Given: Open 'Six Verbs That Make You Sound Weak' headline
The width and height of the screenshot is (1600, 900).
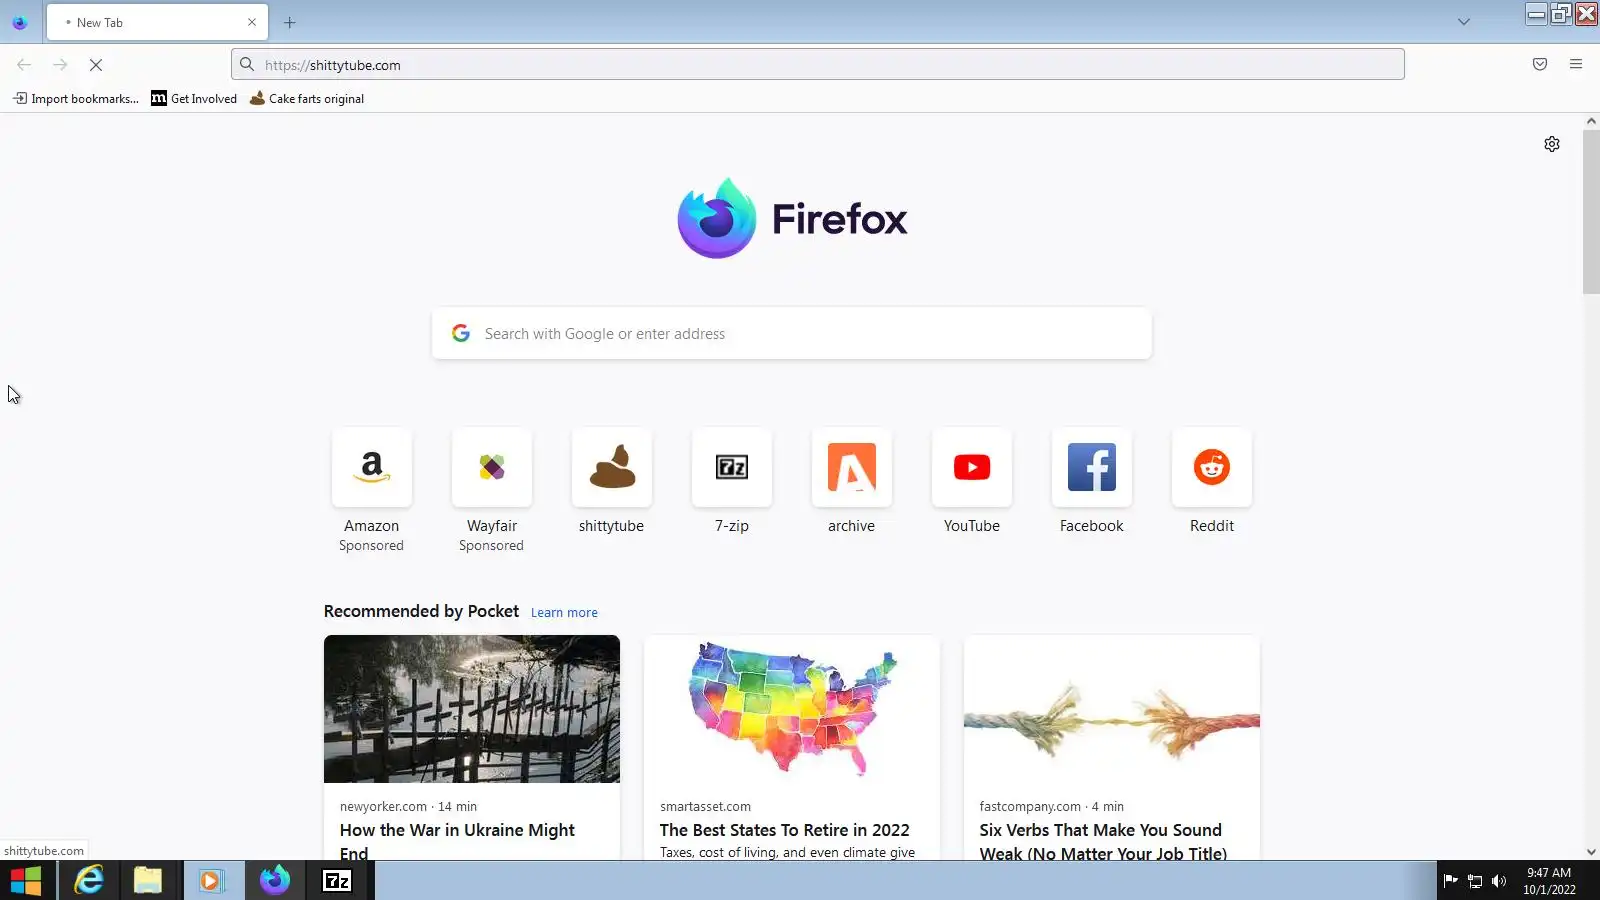Looking at the screenshot, I should (1103, 842).
